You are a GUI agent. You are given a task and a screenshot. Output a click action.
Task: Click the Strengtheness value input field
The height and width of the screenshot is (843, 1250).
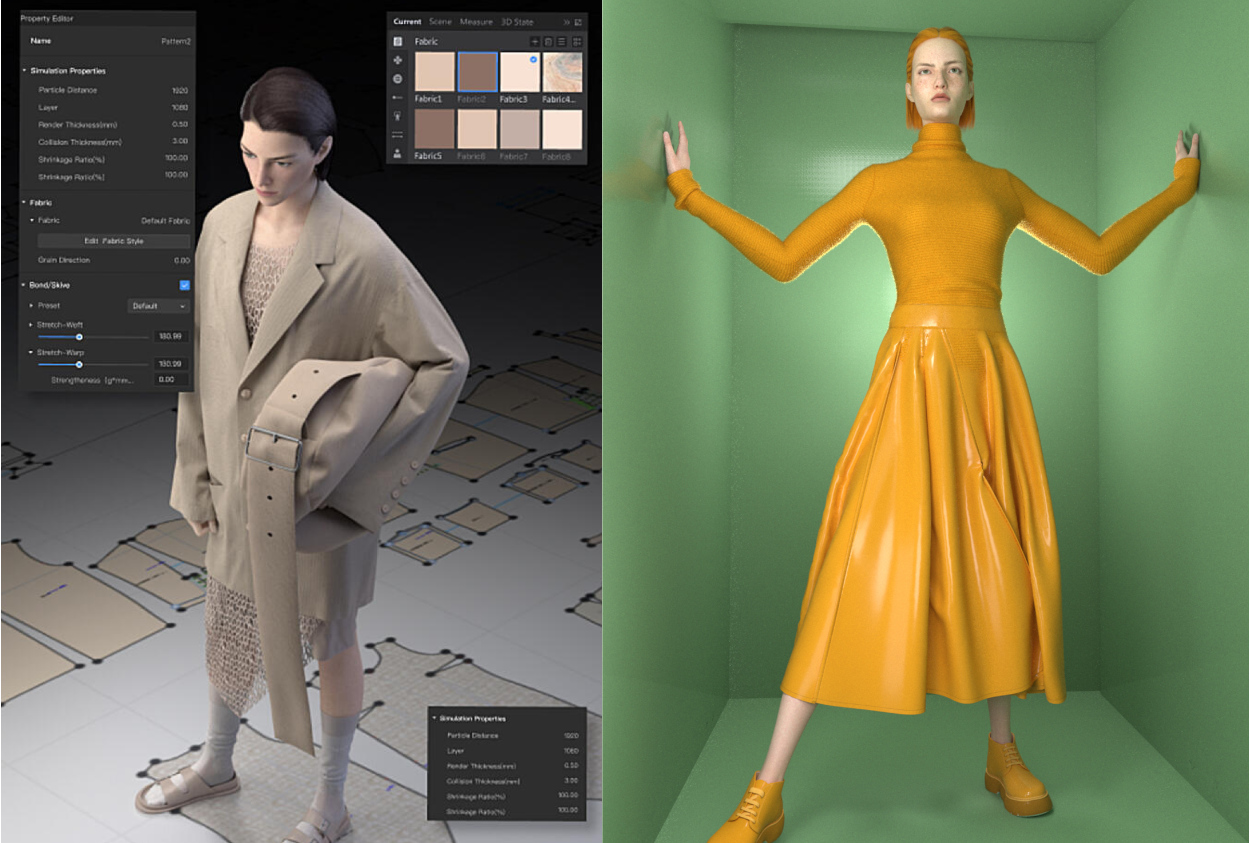coord(170,380)
